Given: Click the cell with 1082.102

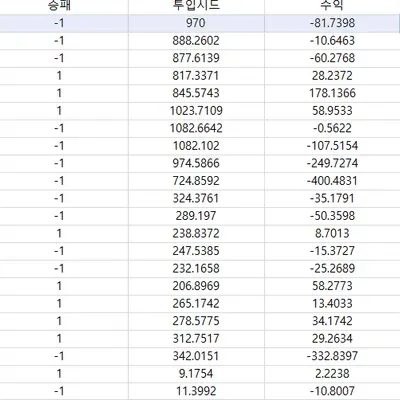Looking at the screenshot, I should [196, 146].
